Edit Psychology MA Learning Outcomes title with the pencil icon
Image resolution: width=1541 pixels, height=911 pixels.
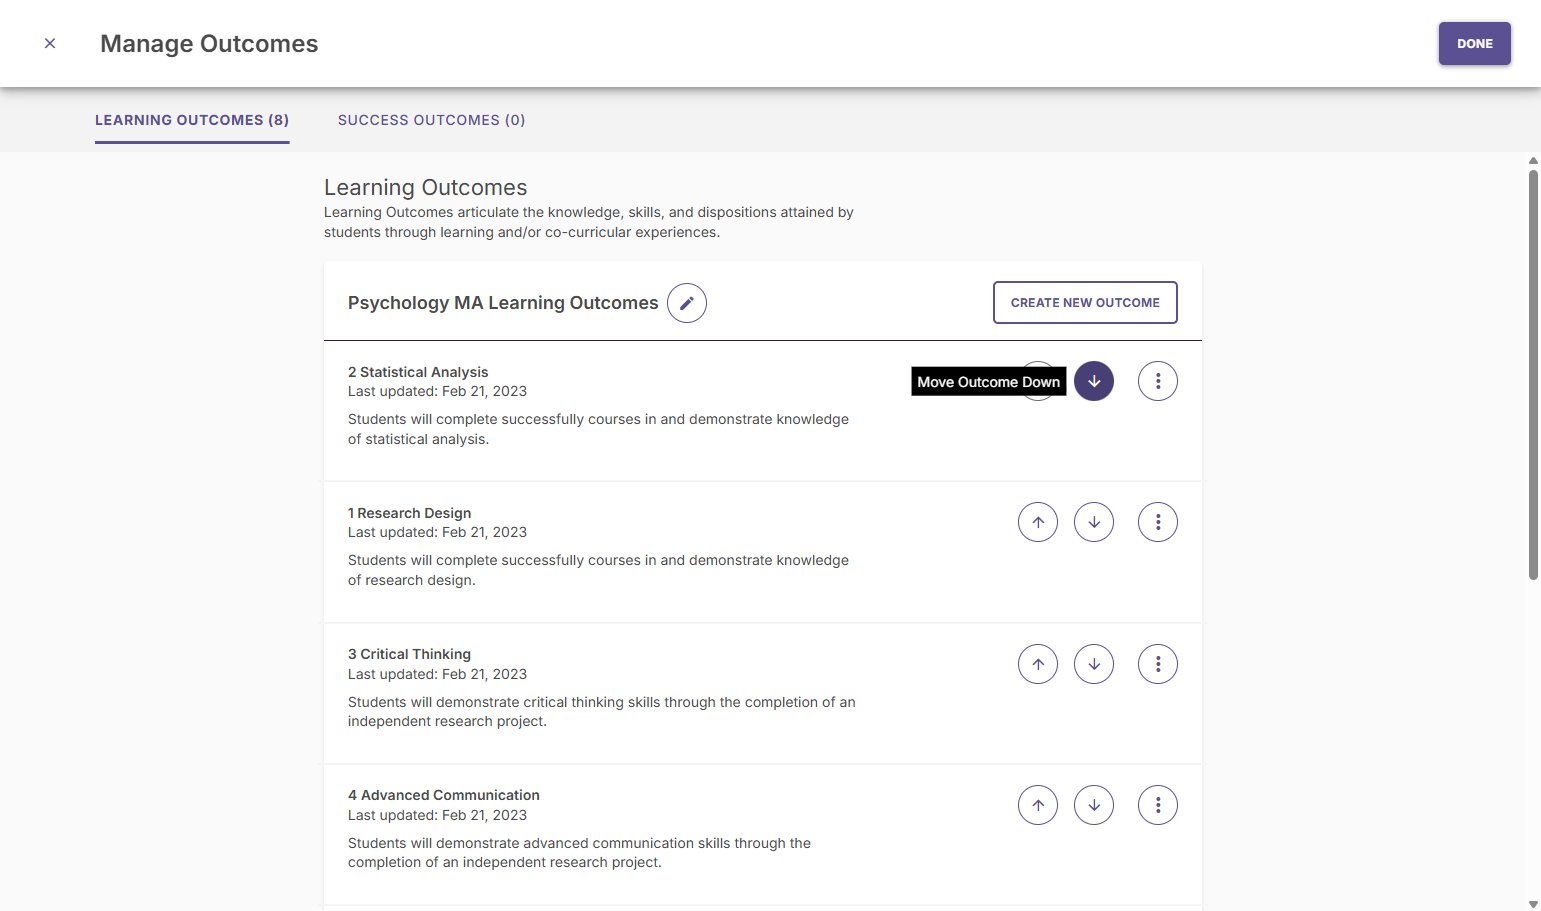click(687, 303)
